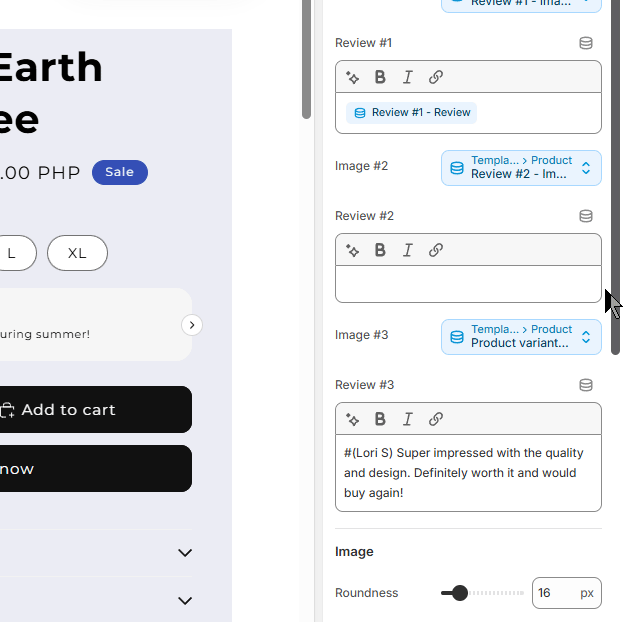Viewport: 623px width, 622px height.
Task: Expand second collapsible row chevron in preview
Action: click(185, 600)
